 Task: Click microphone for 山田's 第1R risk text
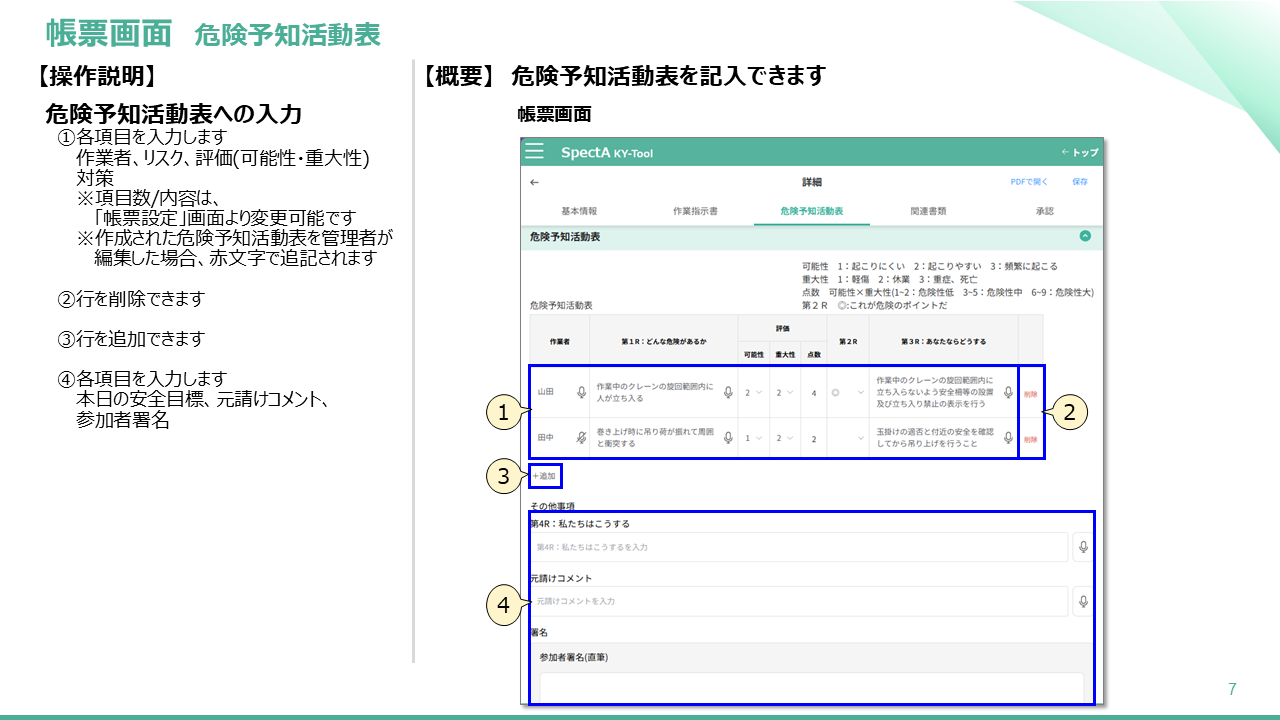(x=727, y=393)
